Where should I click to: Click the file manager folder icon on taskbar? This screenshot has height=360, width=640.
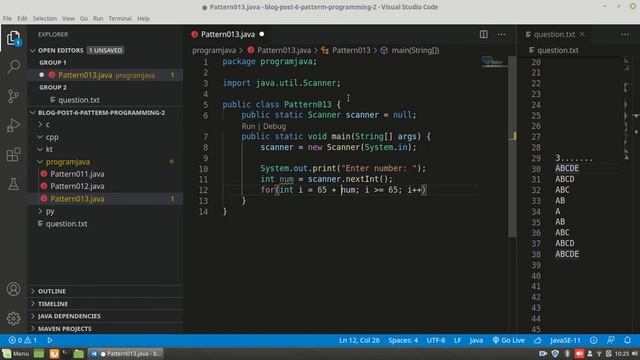[x=79, y=353]
